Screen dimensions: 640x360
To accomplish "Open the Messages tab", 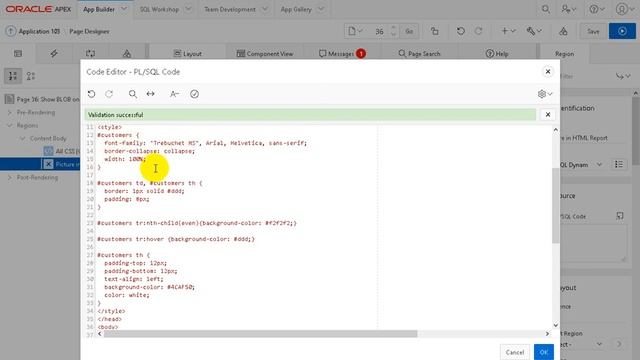I will [342, 53].
